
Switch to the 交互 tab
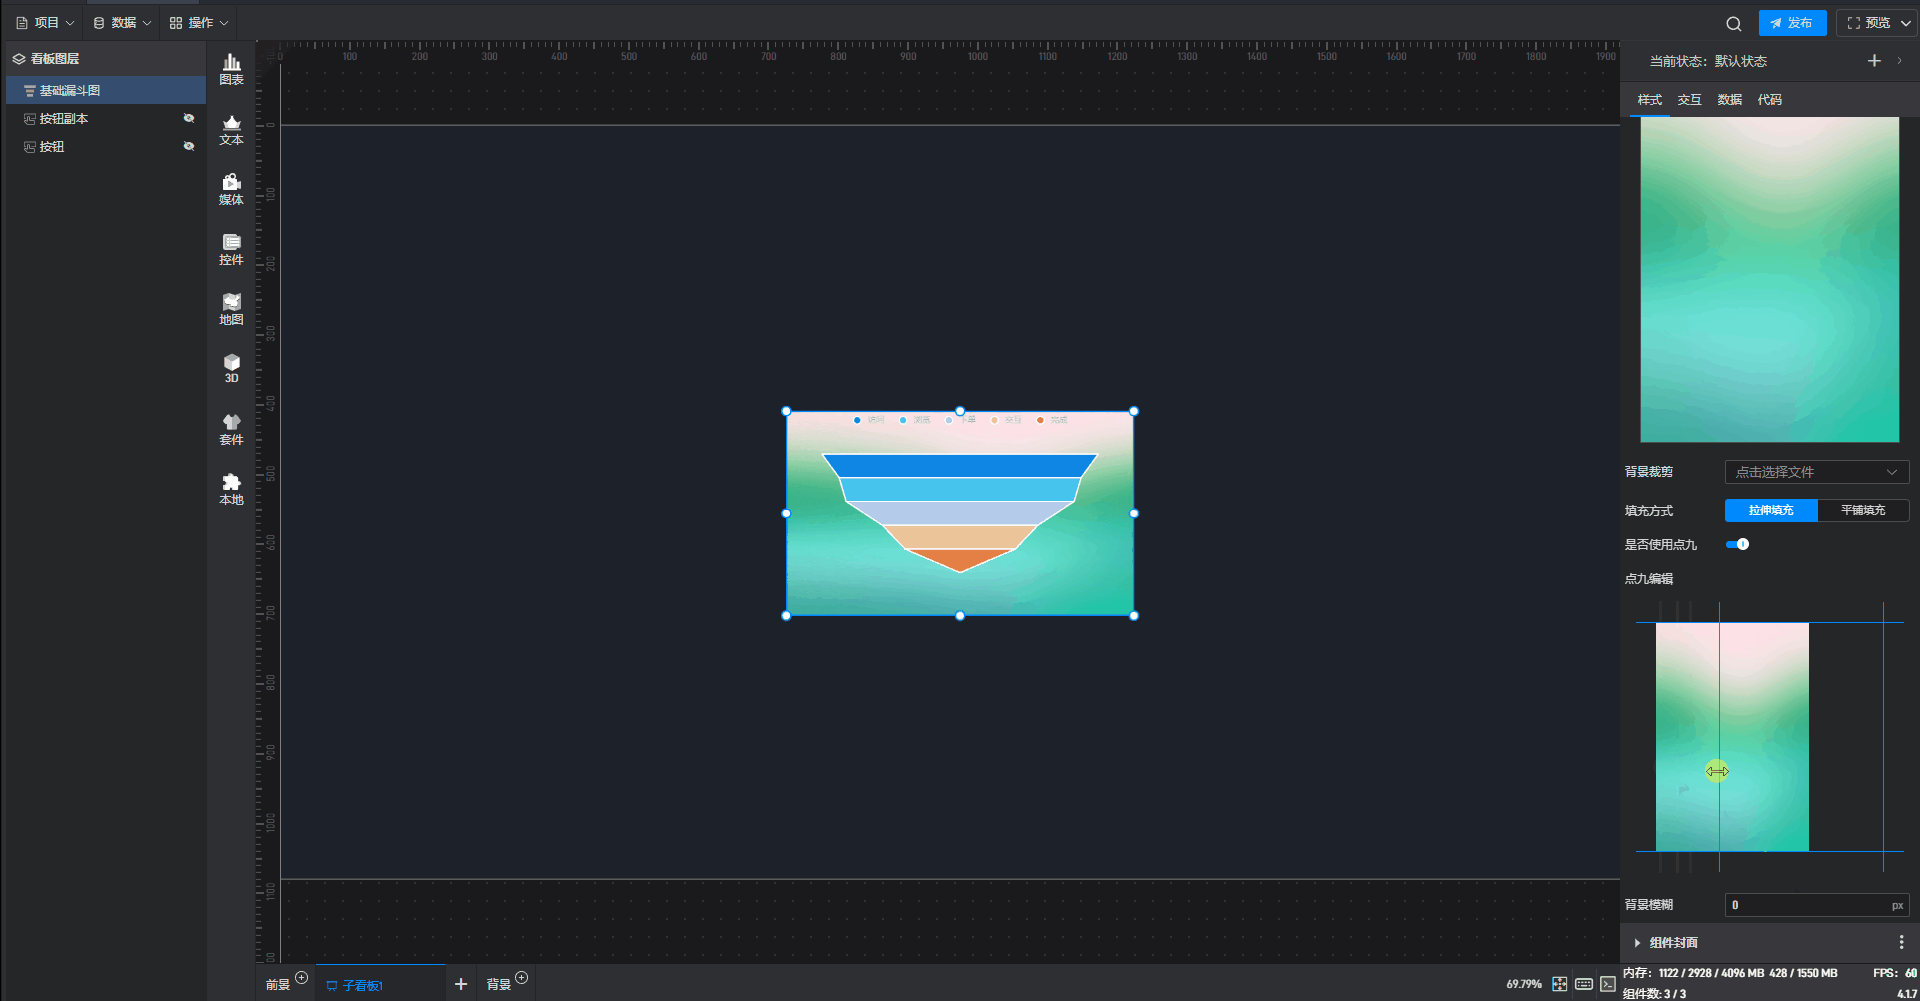pos(1689,100)
